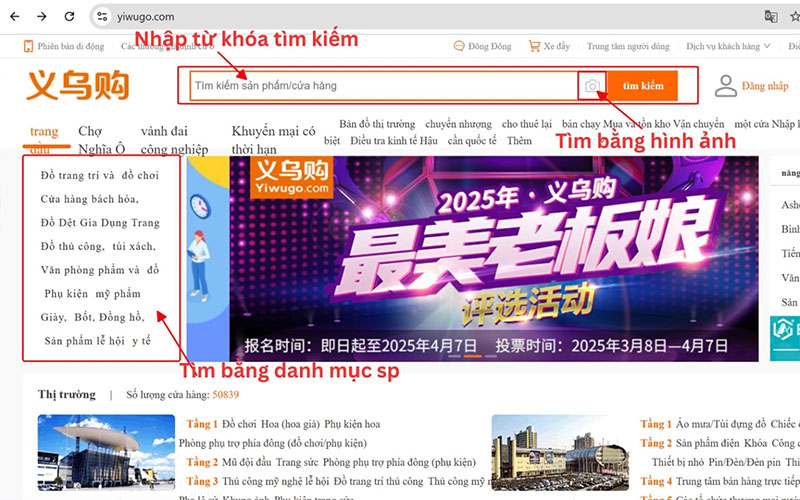Open Bản đồ thị trường link

pyautogui.click(x=377, y=124)
